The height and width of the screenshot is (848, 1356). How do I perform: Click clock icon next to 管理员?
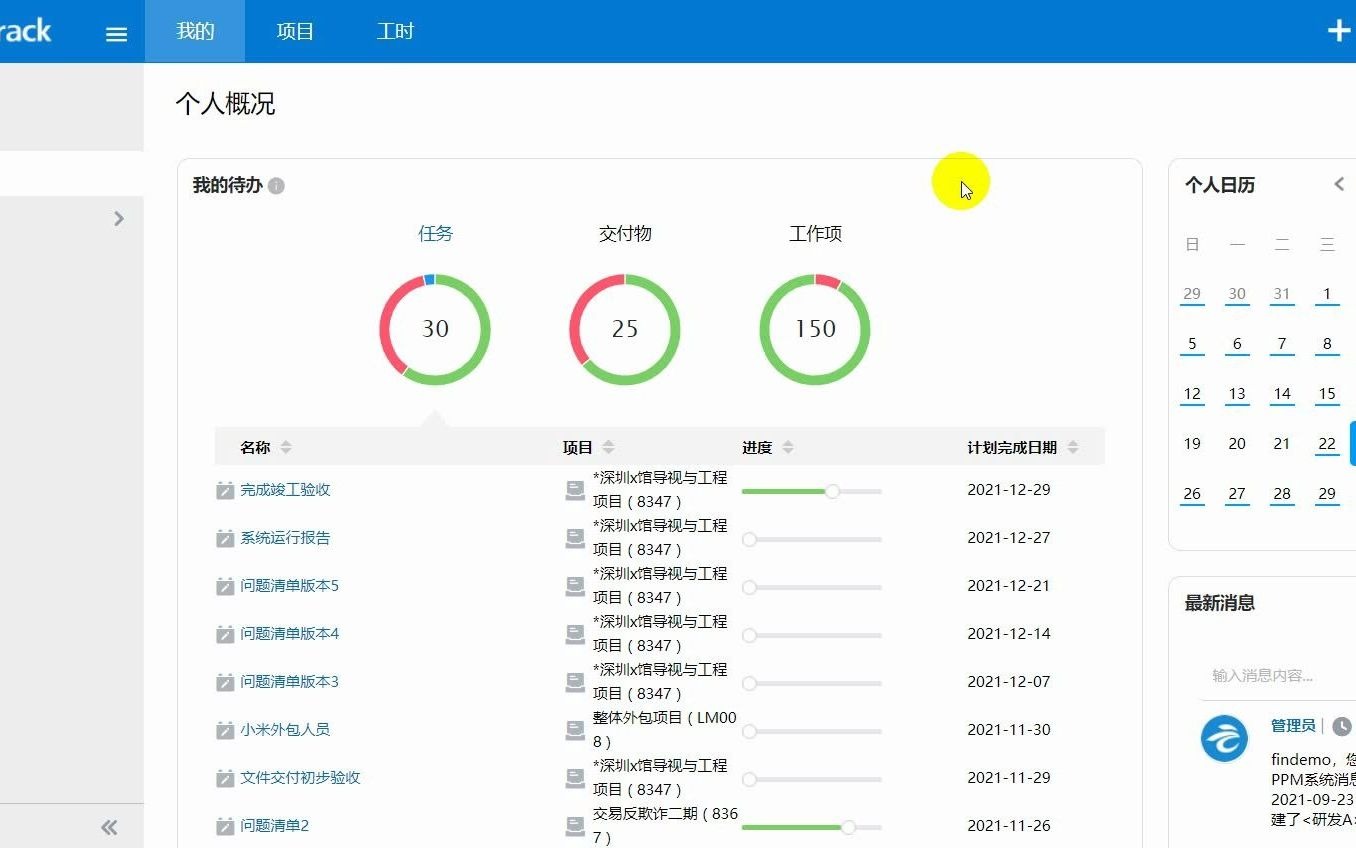[1342, 726]
